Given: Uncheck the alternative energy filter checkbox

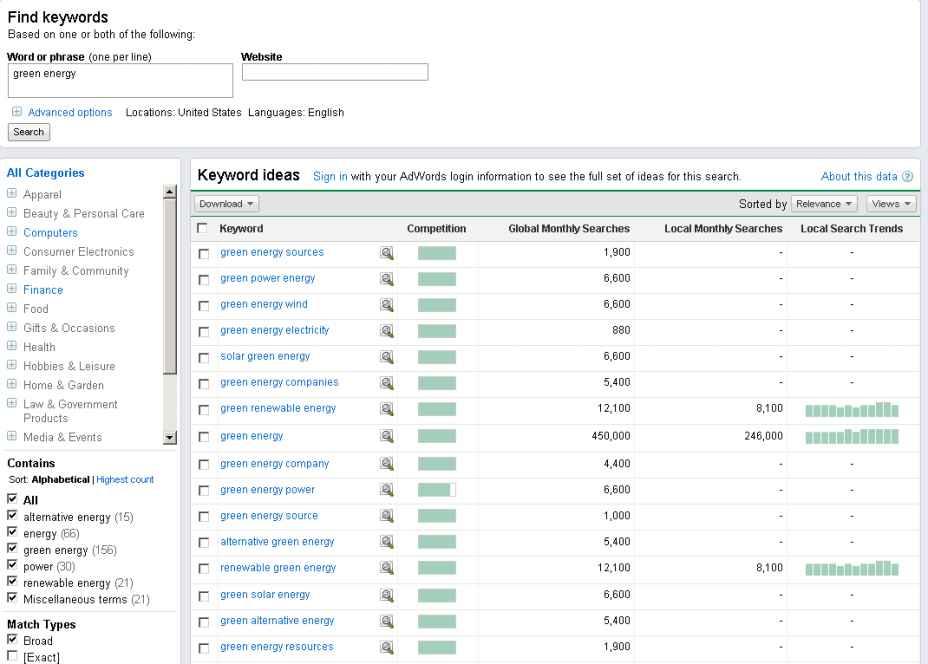Looking at the screenshot, I should 12,517.
